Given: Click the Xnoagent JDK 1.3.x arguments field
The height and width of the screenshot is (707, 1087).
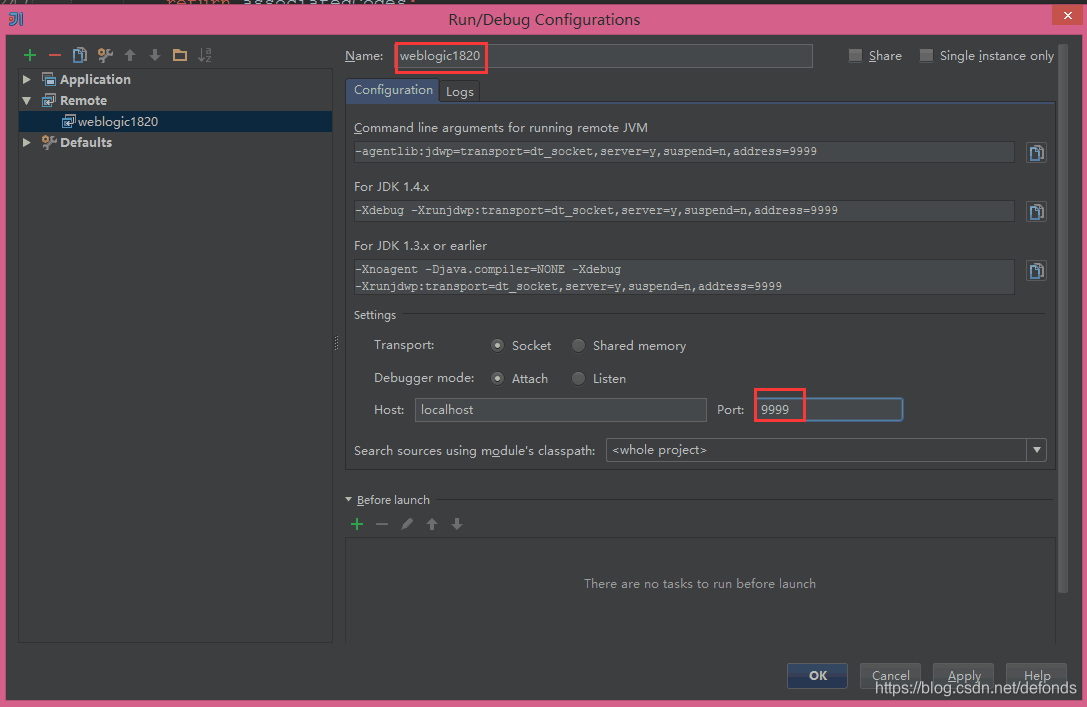Looking at the screenshot, I should (x=684, y=277).
